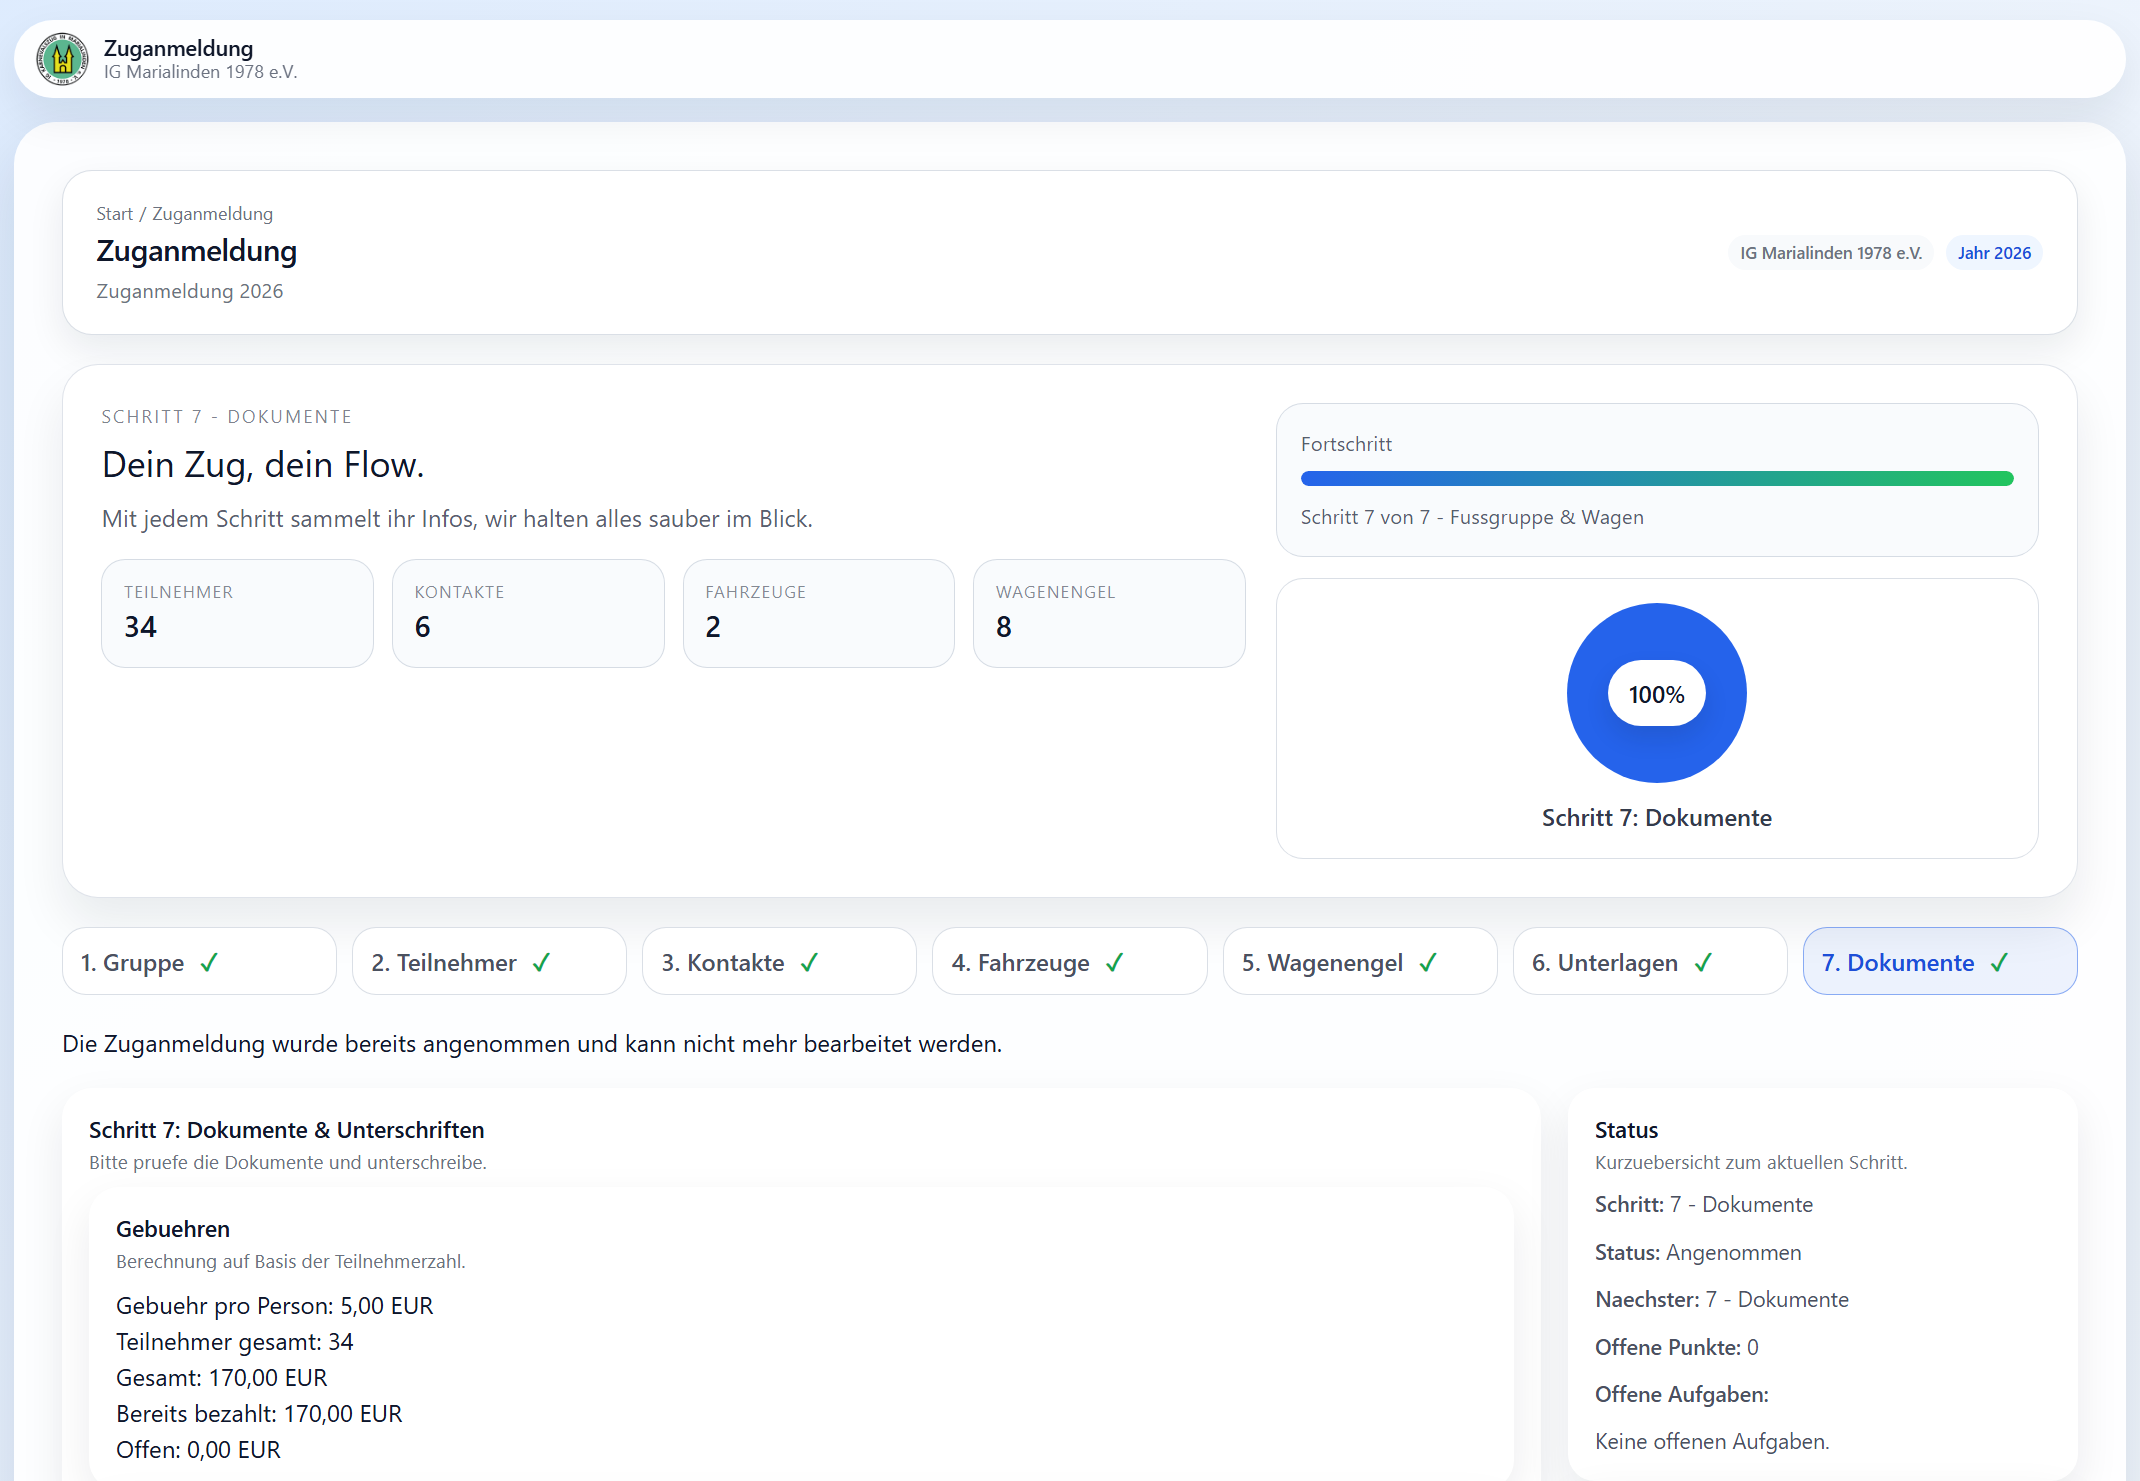The height and width of the screenshot is (1481, 2140).
Task: Click the green checkmark on Gruppe step
Action: pyautogui.click(x=209, y=963)
